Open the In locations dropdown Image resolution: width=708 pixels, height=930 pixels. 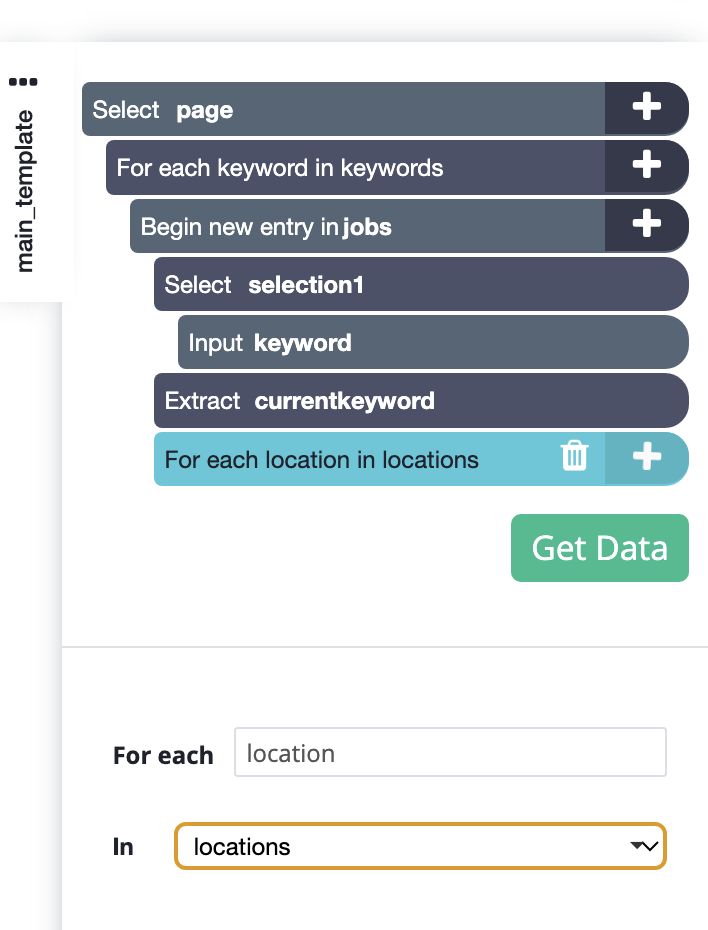[x=420, y=846]
